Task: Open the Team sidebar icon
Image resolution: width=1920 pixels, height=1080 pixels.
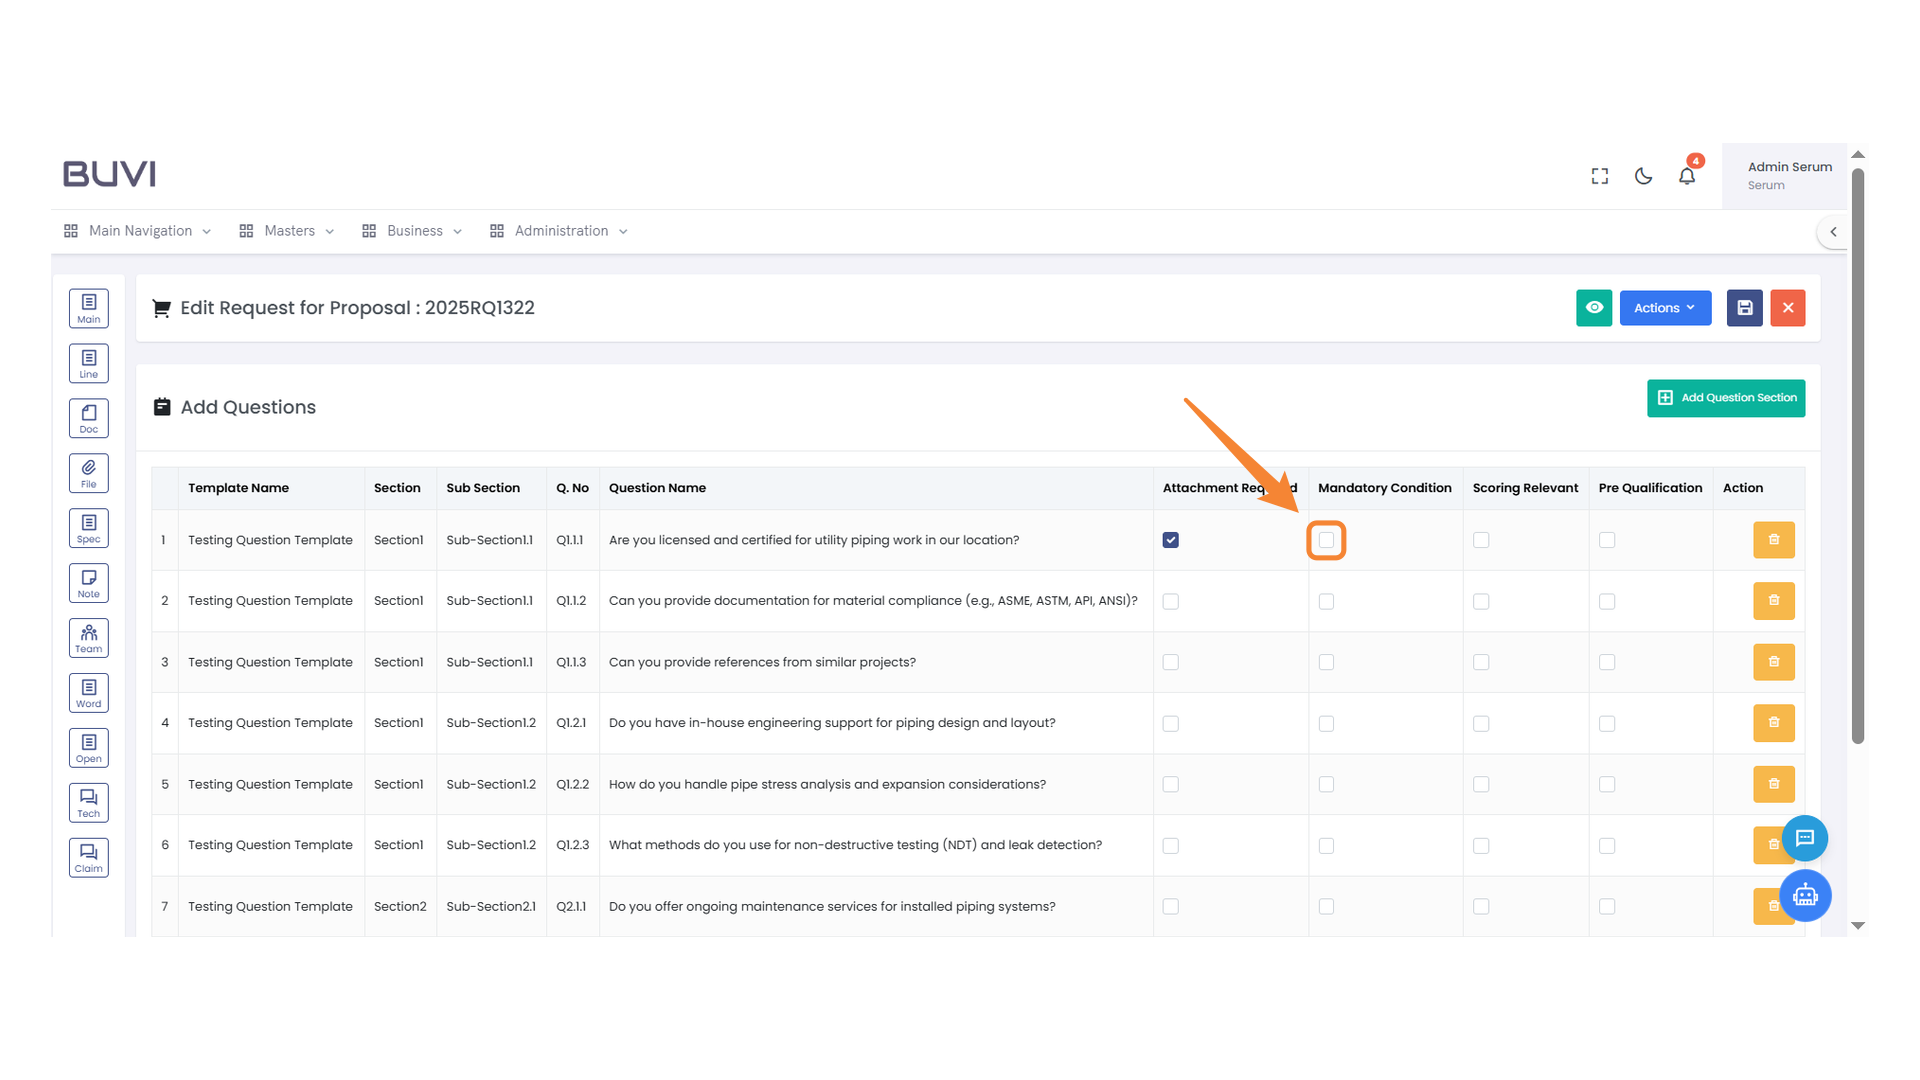Action: tap(89, 637)
